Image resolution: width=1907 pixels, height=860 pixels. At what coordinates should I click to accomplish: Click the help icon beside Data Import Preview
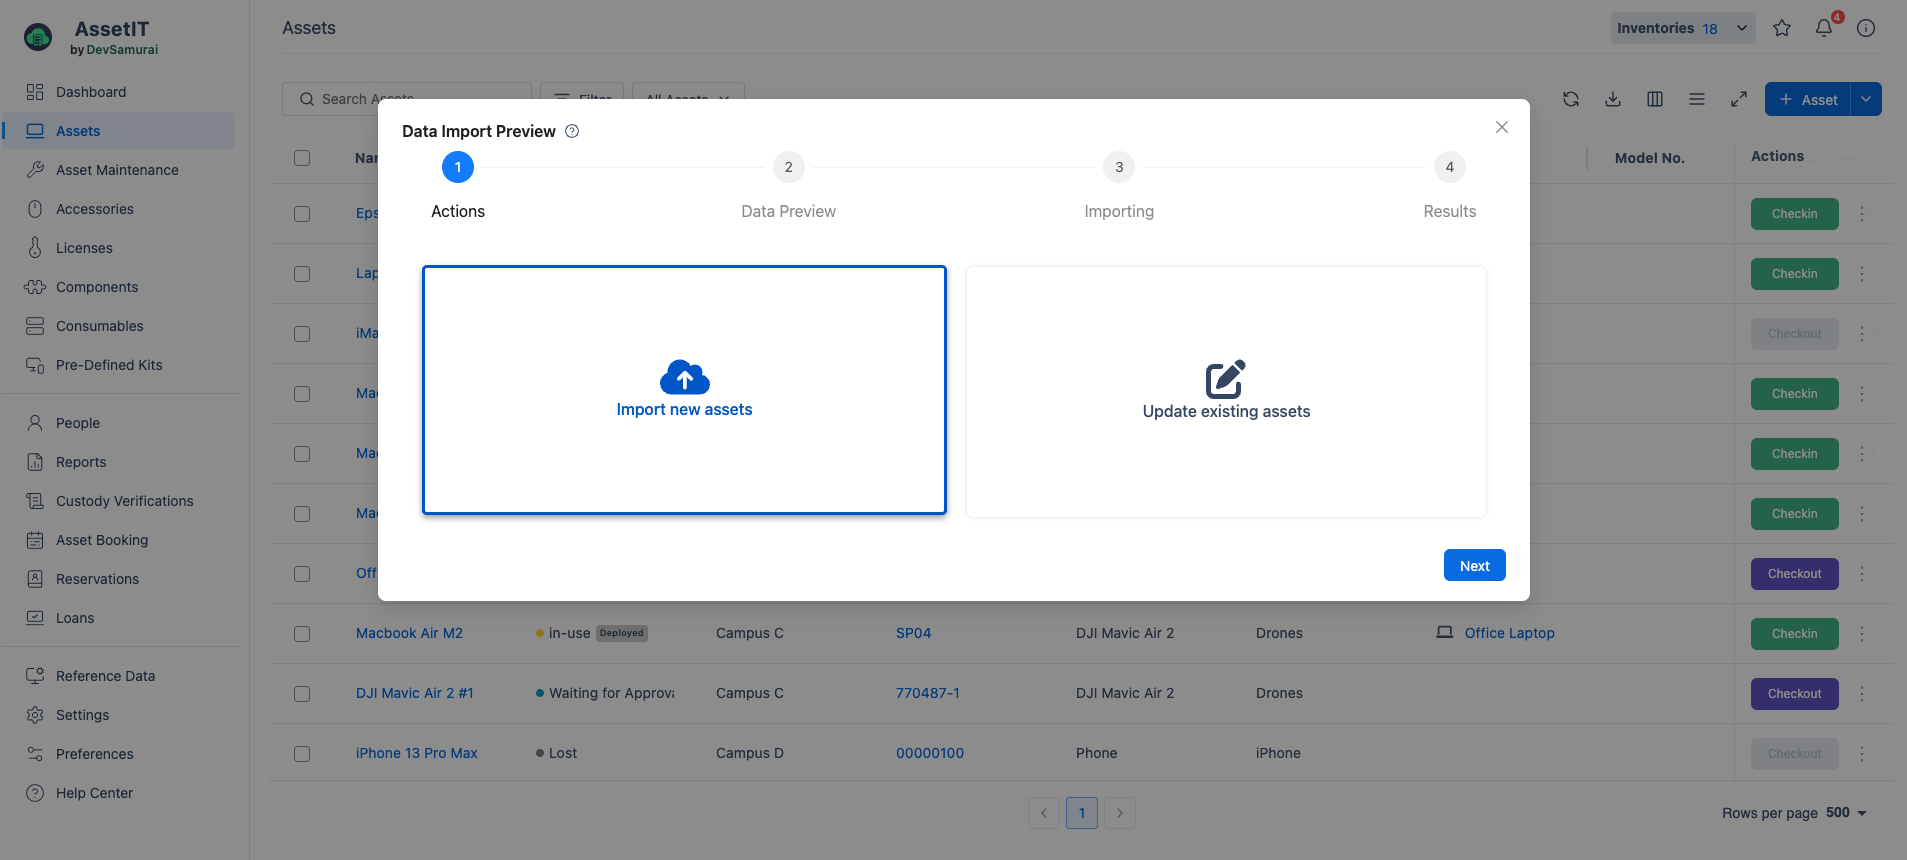572,131
